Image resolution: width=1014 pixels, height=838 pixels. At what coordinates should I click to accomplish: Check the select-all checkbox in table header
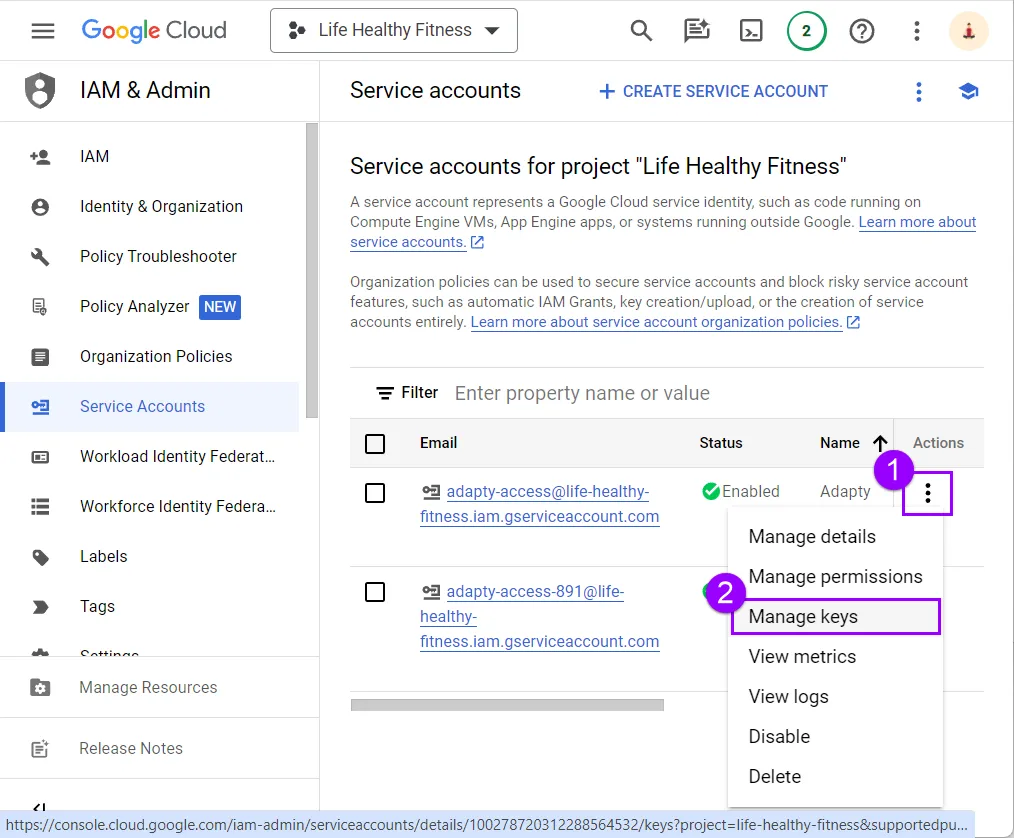375,443
